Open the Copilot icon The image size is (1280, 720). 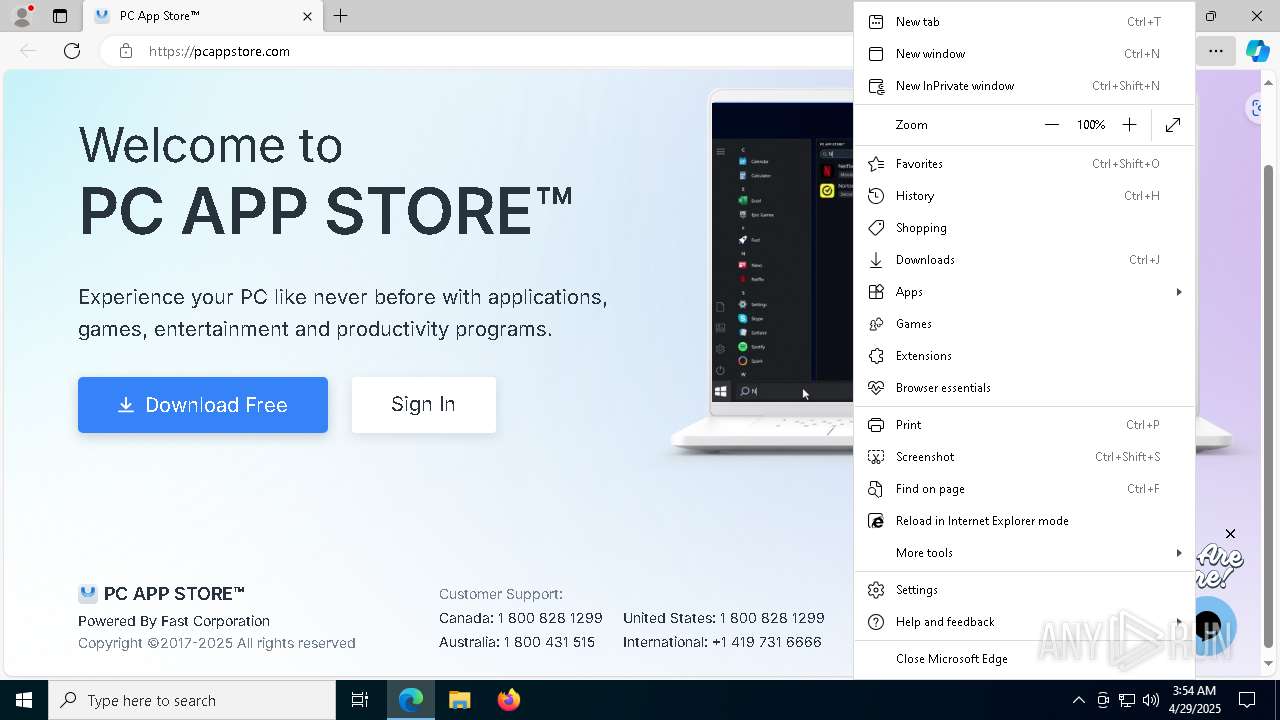point(1258,51)
